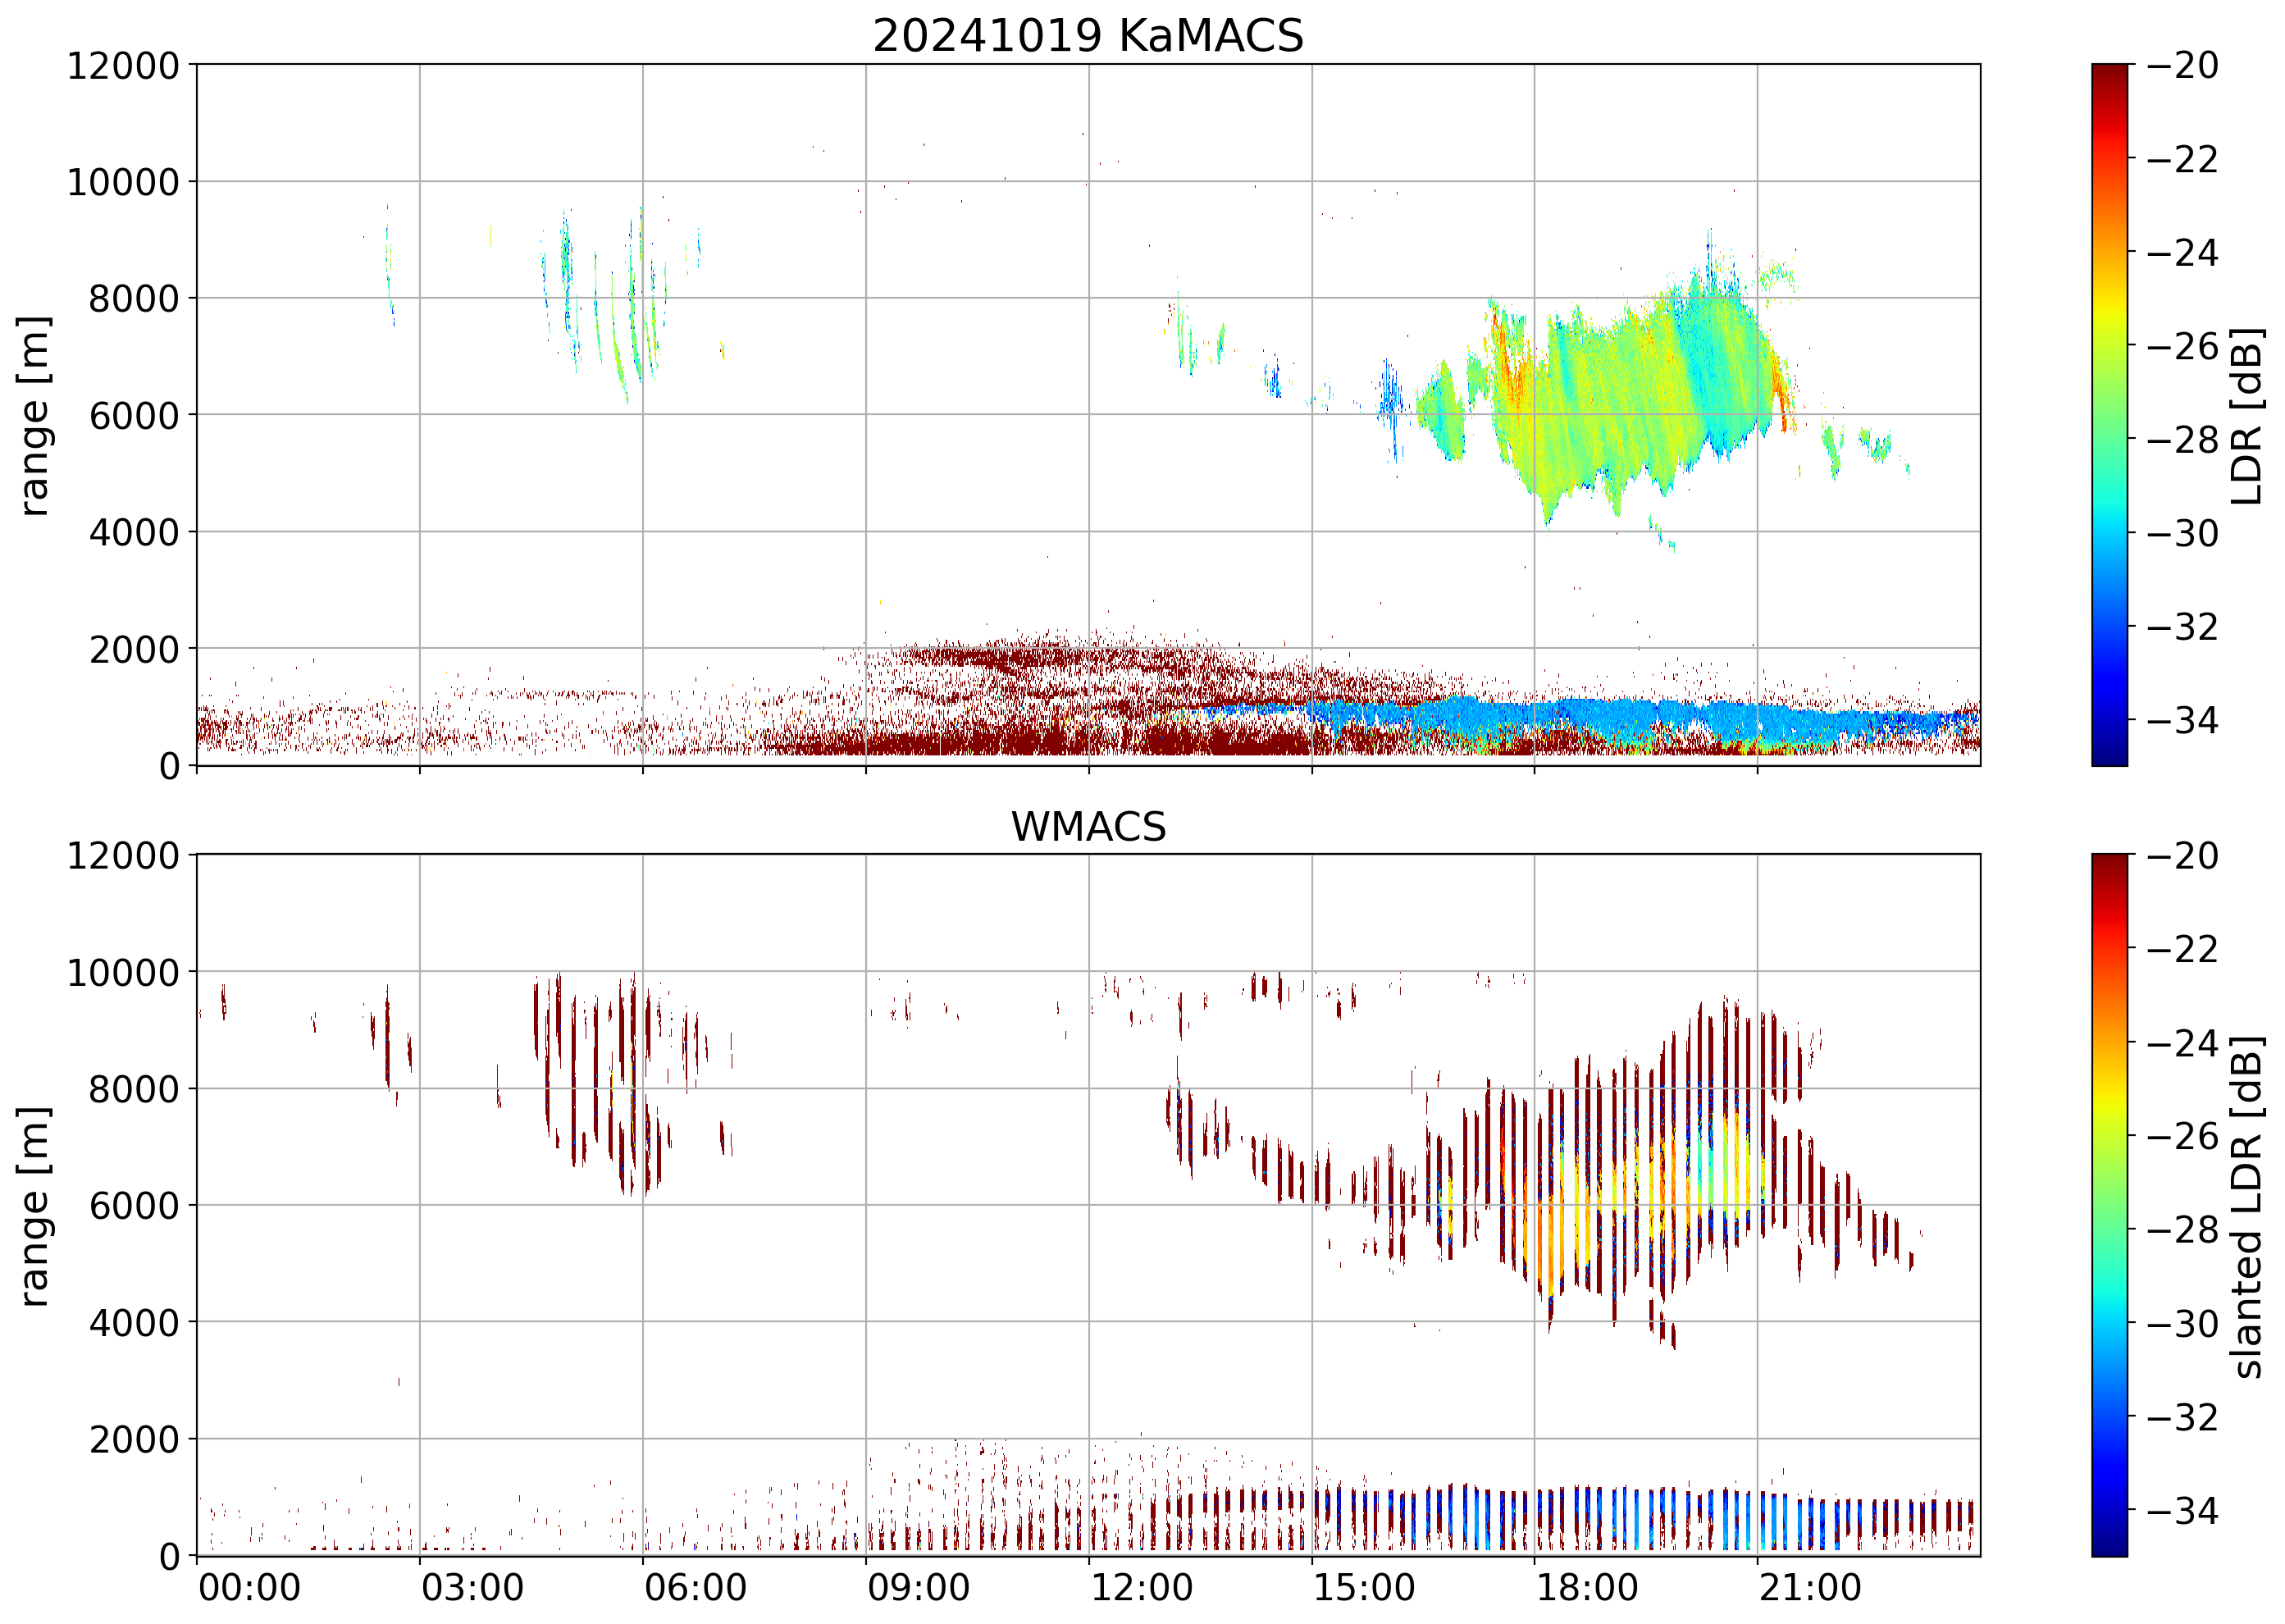Click the 06:00 time axis label

pos(695,1587)
